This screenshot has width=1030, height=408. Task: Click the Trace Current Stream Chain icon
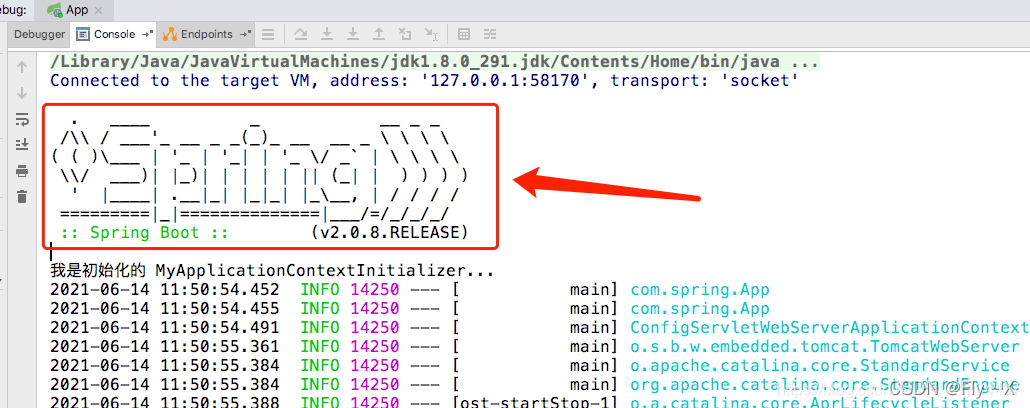490,34
